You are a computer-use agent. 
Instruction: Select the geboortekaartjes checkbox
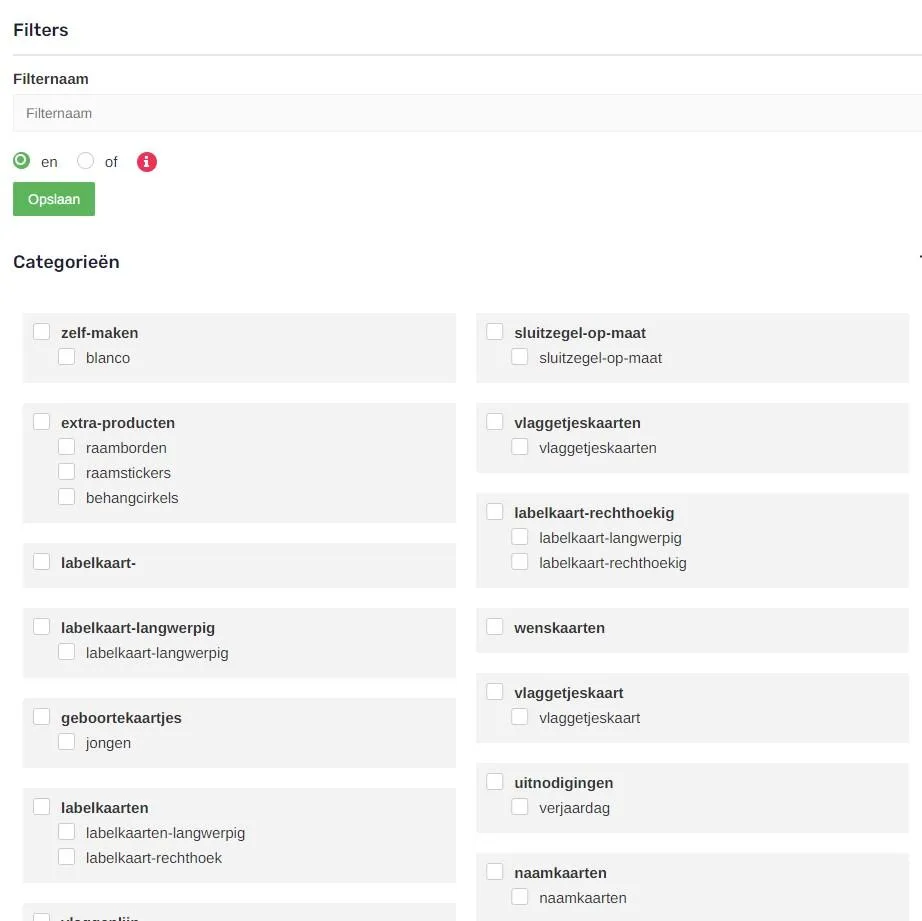pos(41,716)
